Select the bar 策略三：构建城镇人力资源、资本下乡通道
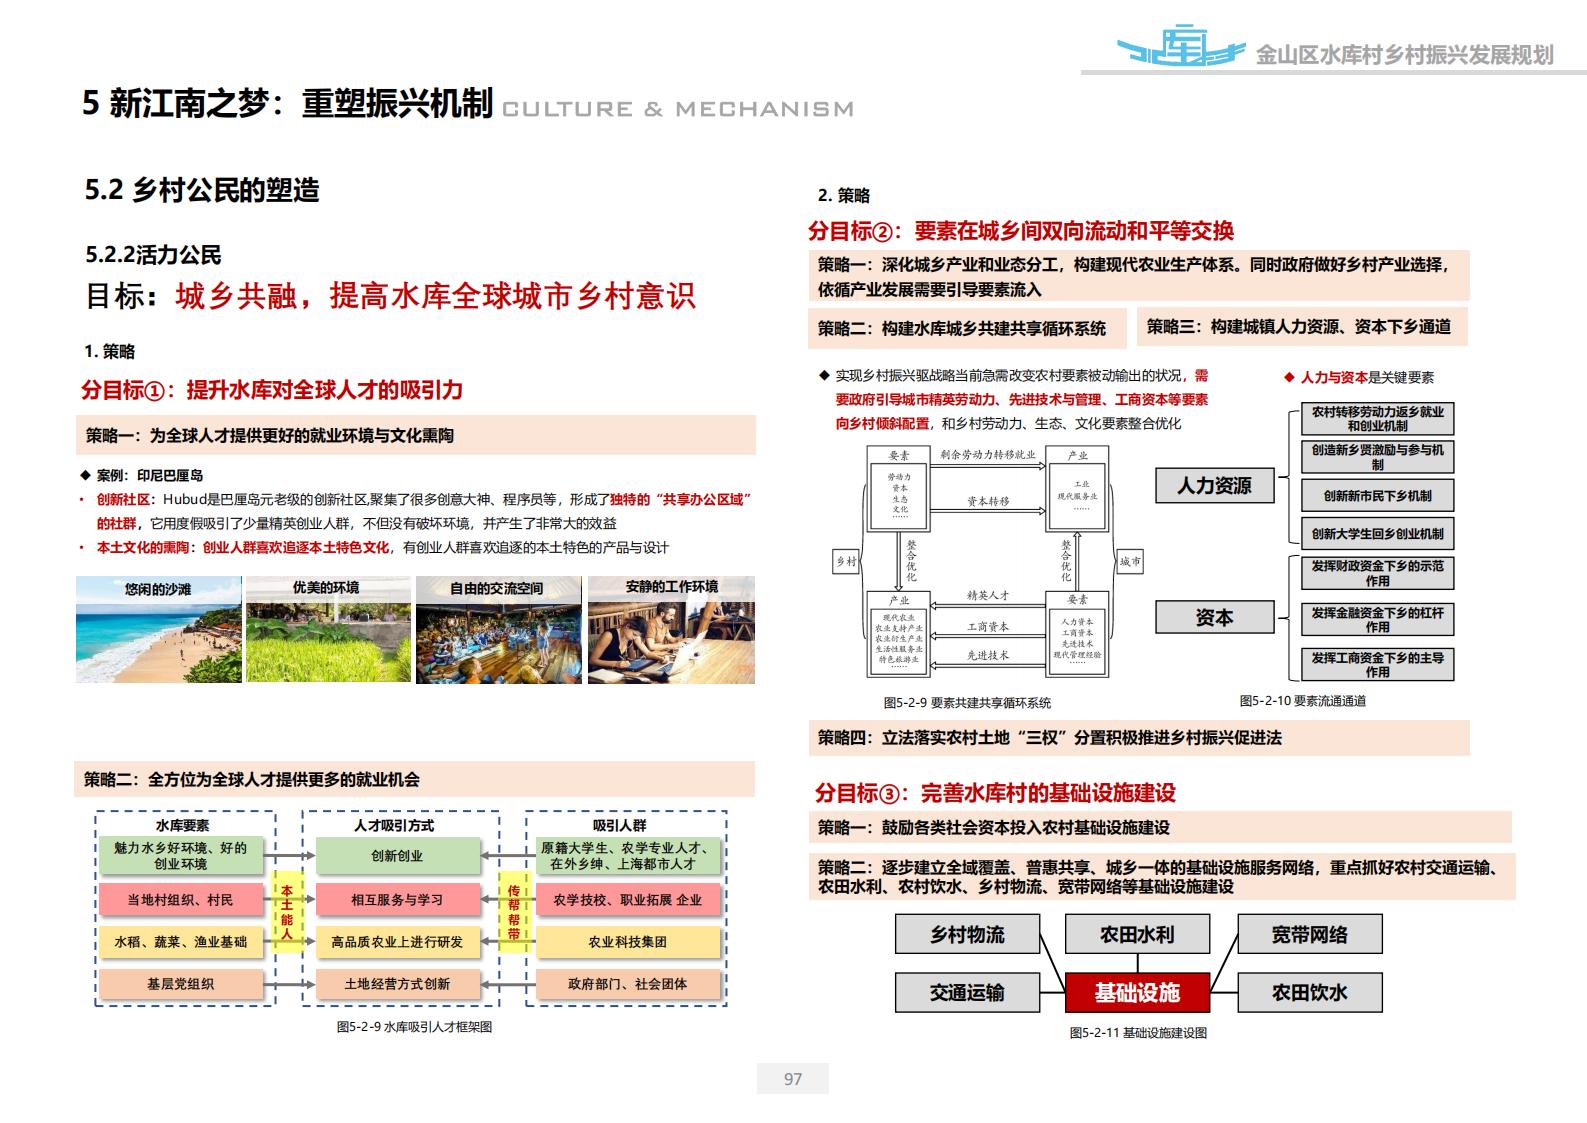 pos(1303,327)
